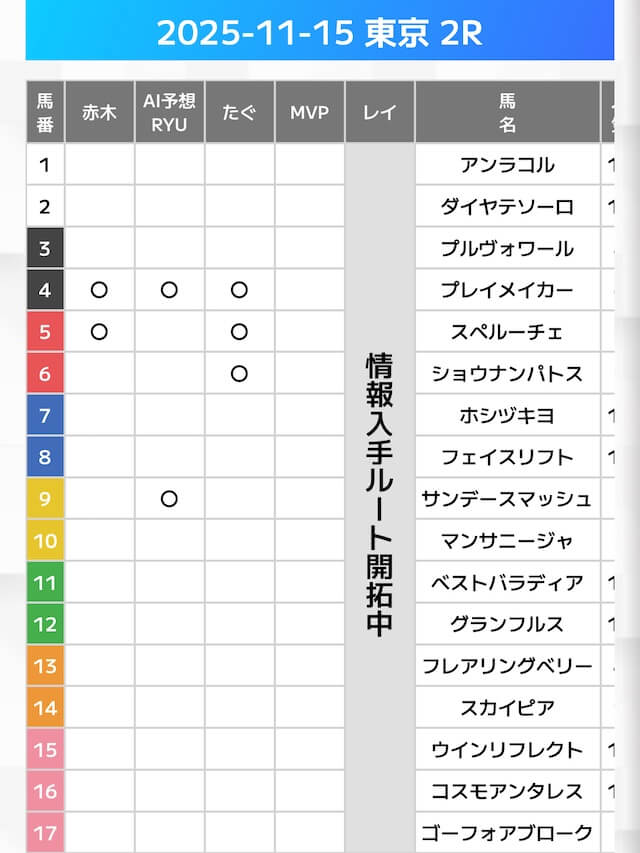Click the blue number 7 cell

point(45,415)
